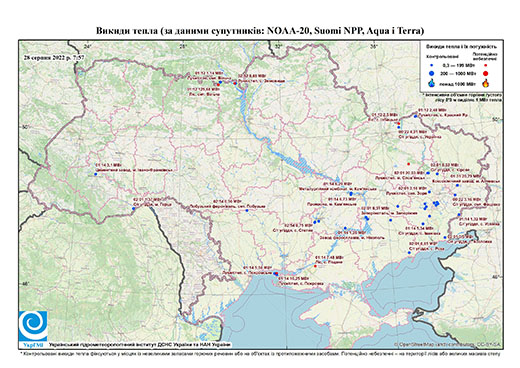Click the blue flame legend icon

coord(432,83)
